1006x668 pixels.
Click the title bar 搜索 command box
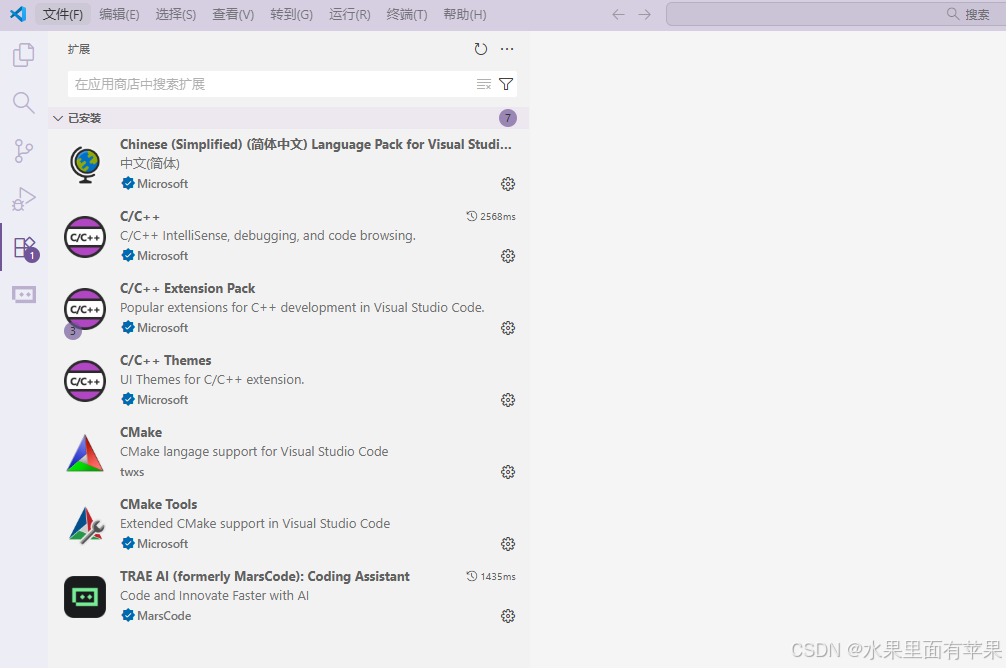[x=835, y=14]
